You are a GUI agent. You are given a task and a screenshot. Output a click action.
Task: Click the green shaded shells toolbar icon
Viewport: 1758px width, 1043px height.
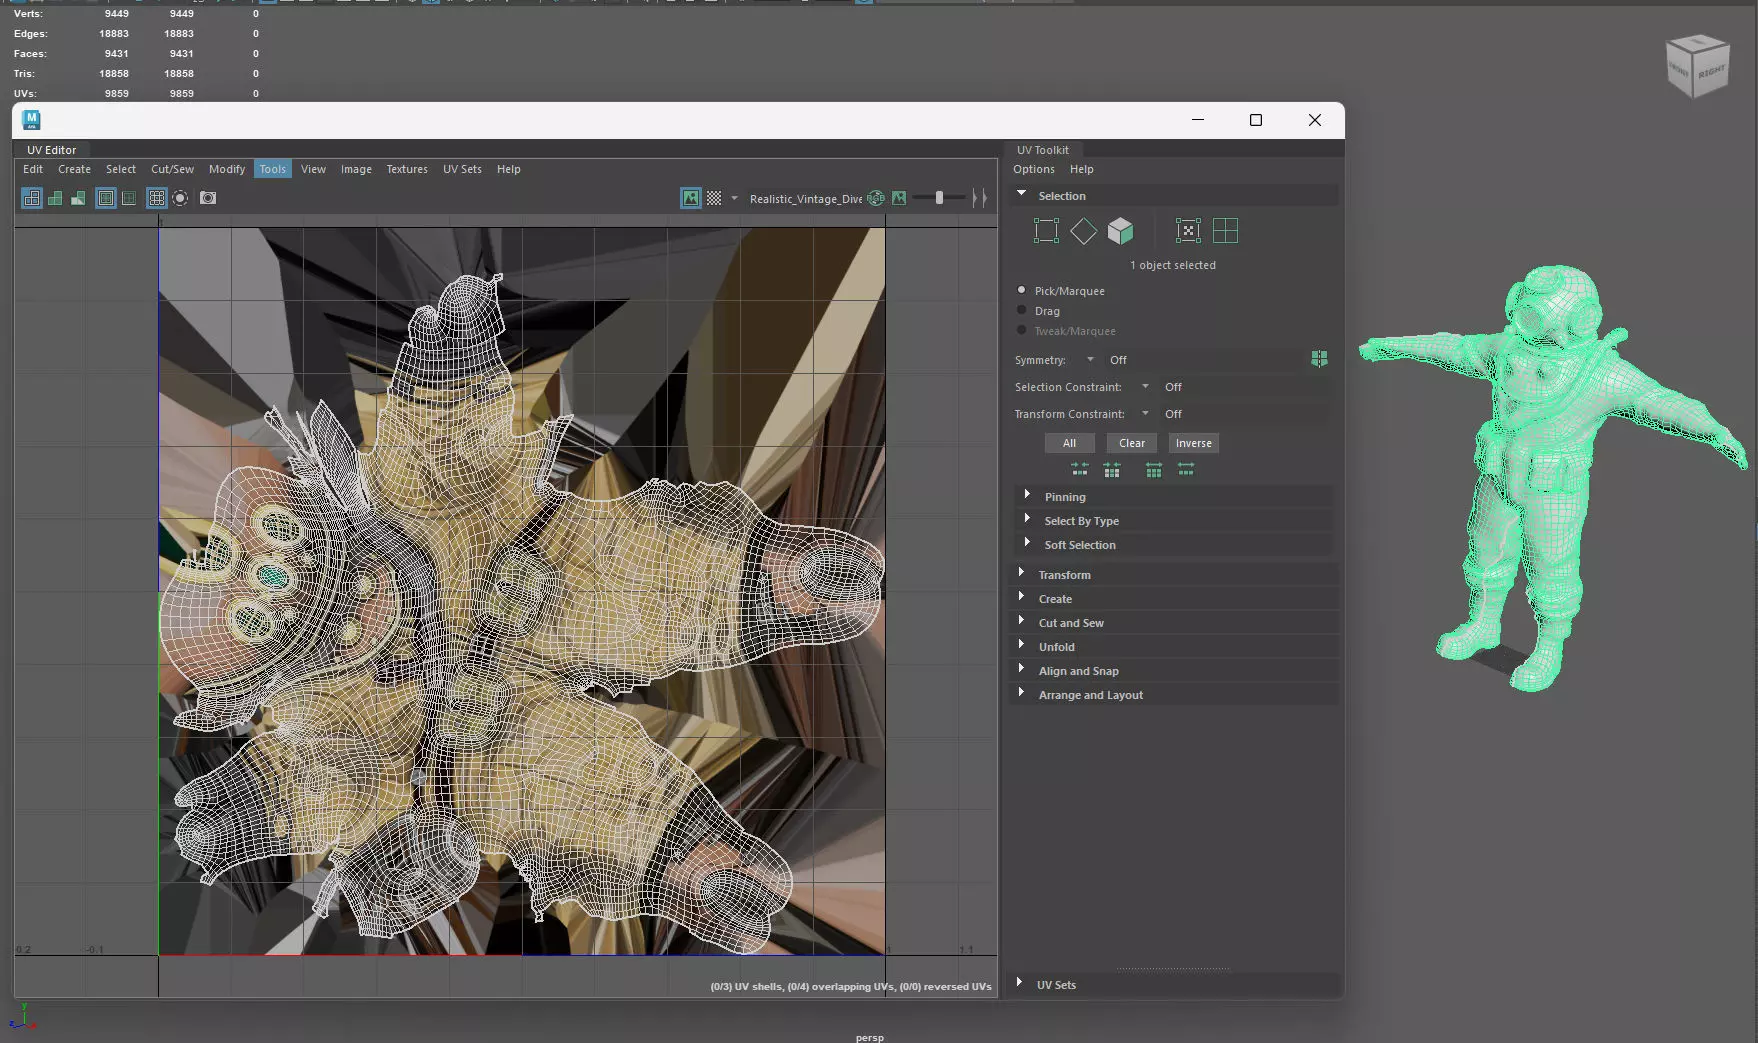pos(55,198)
